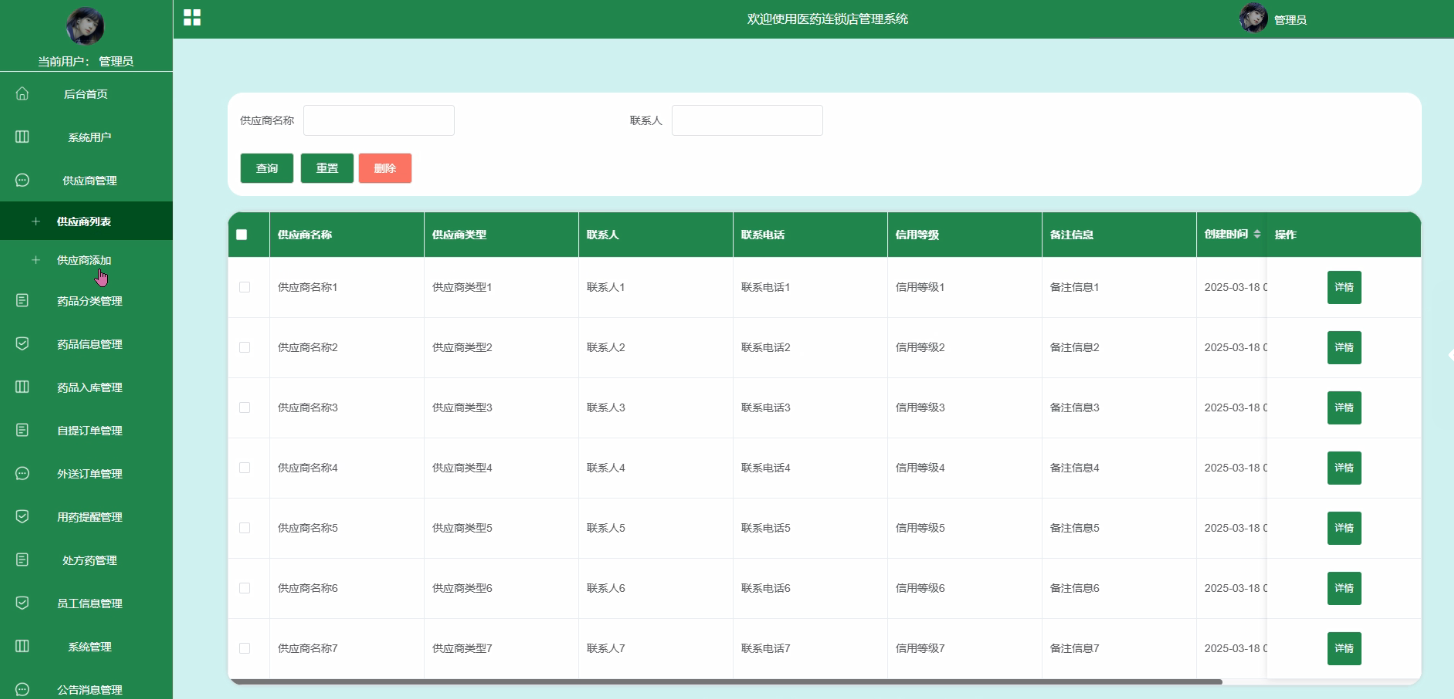Open the 员工信息管理 menu

coord(86,603)
